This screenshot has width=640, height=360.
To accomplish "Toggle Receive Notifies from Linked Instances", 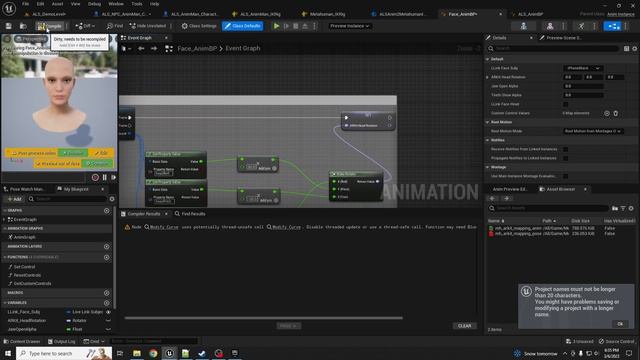I will tap(566, 149).
